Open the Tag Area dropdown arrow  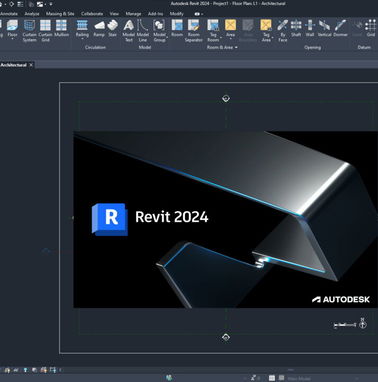pos(273,37)
